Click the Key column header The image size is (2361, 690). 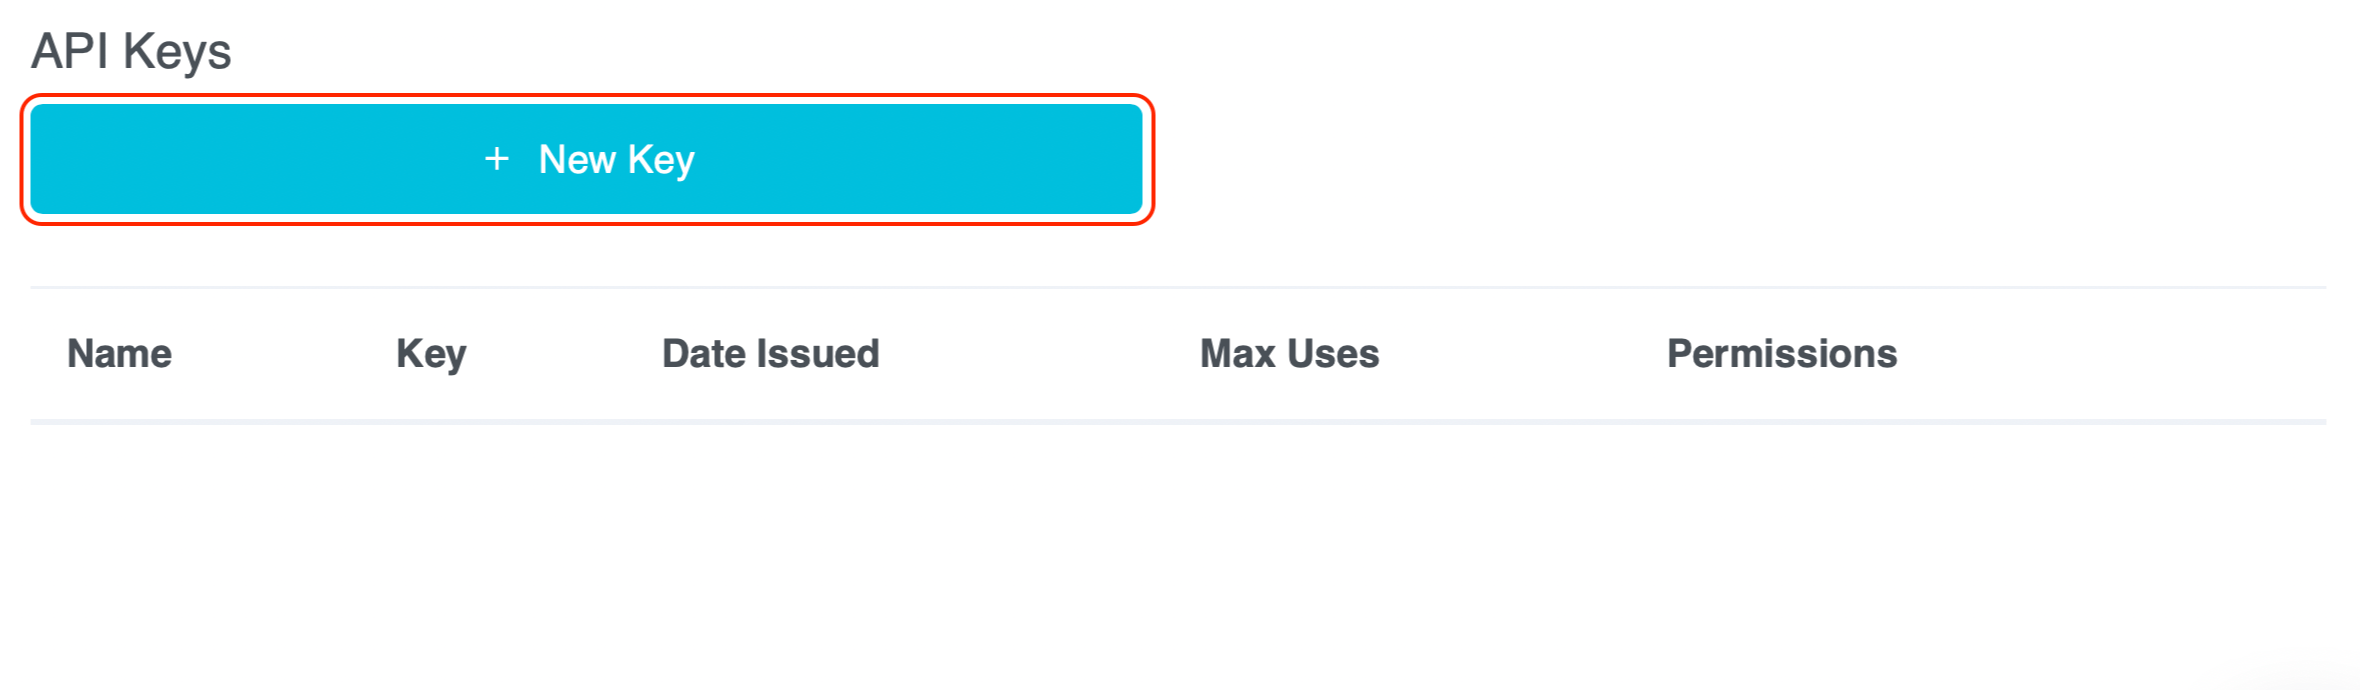[430, 353]
